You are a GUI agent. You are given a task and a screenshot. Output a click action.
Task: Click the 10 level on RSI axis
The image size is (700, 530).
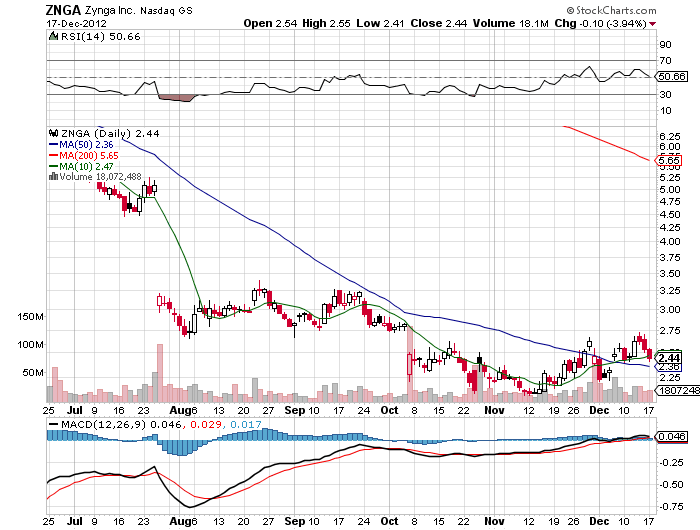[665, 110]
